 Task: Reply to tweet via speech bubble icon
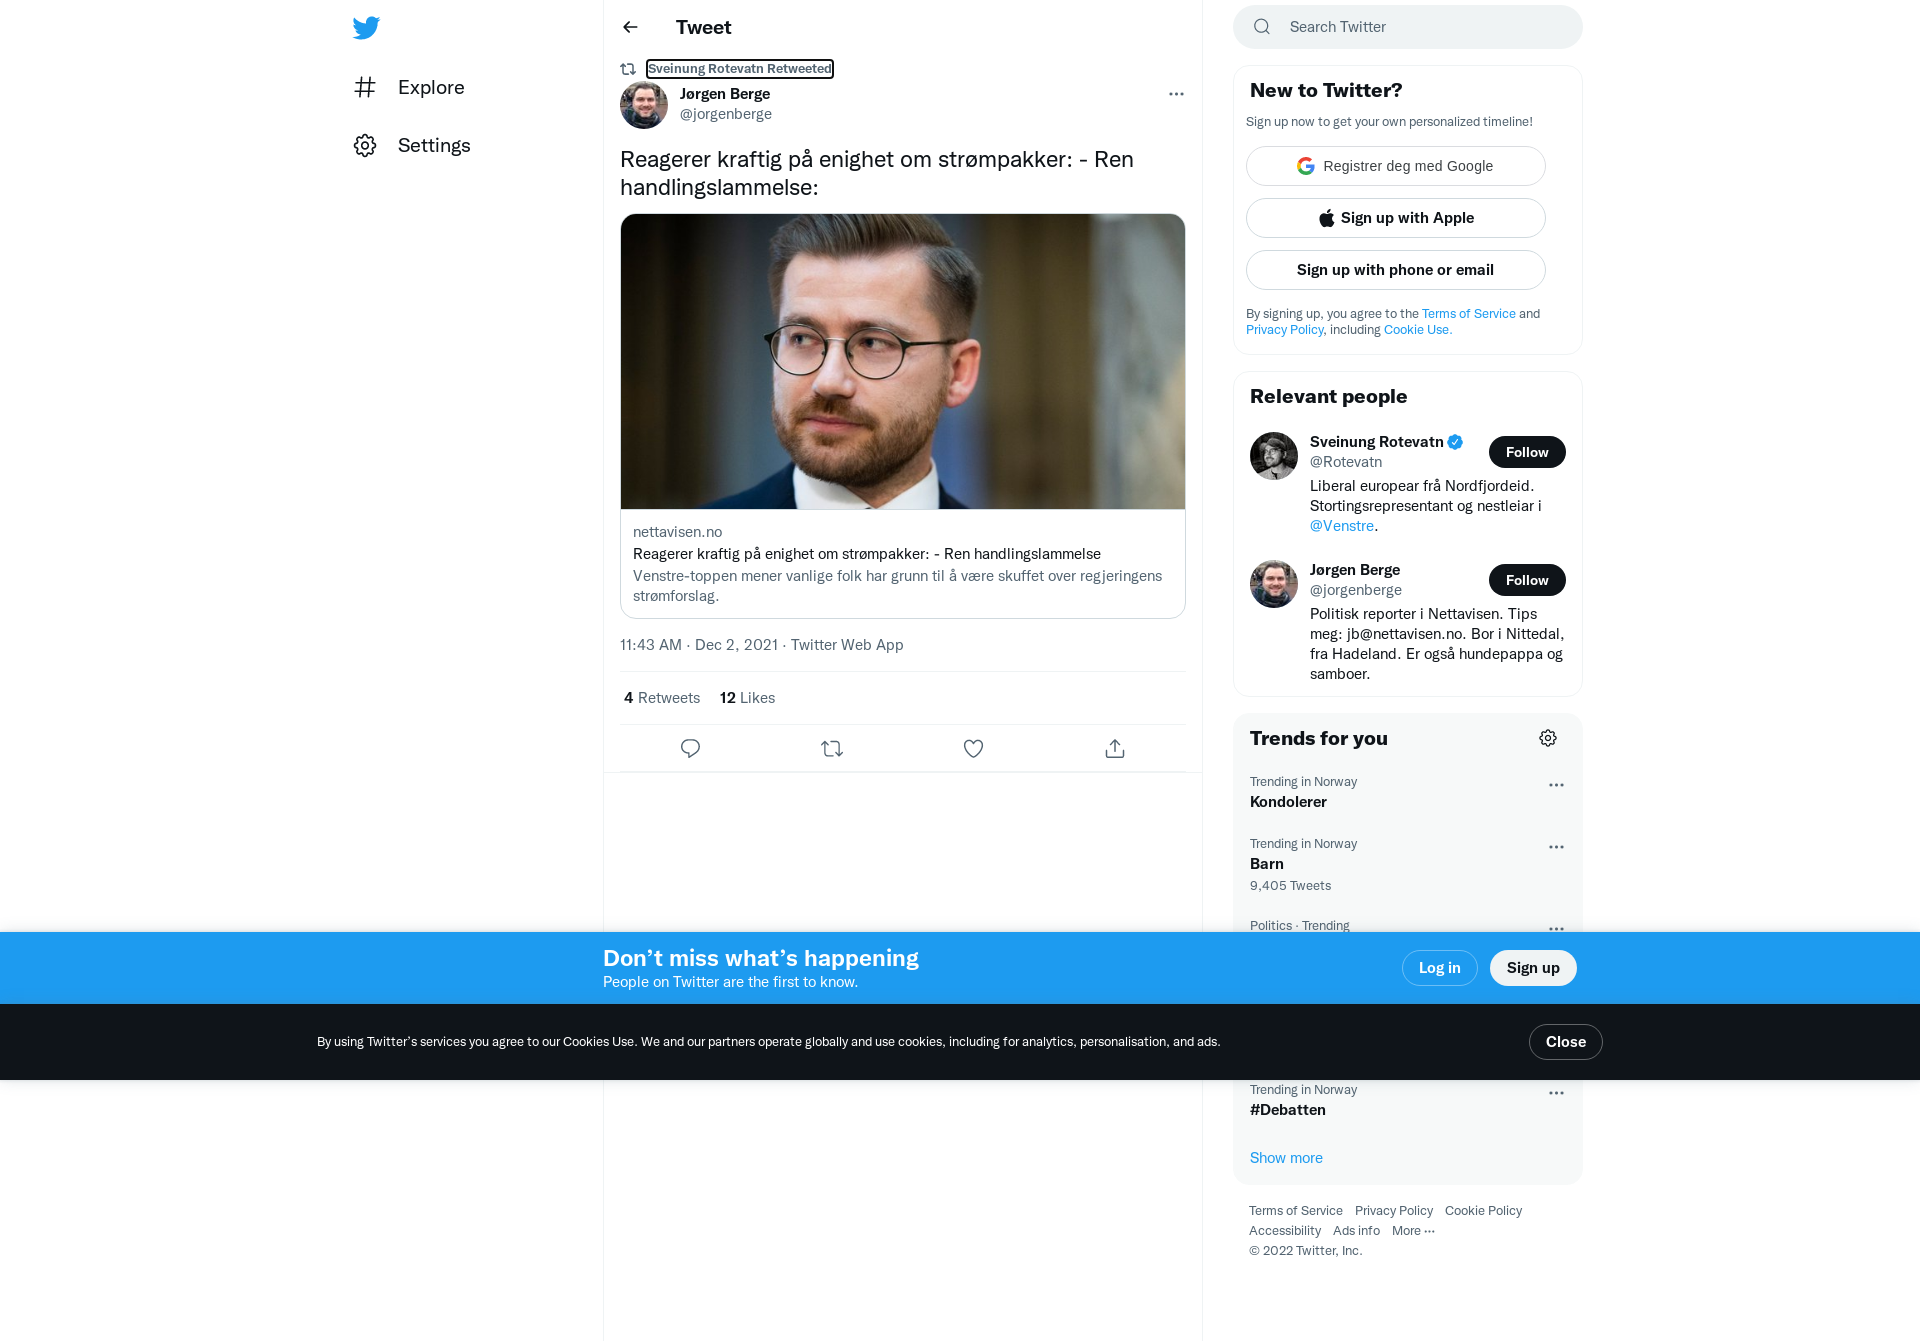point(690,748)
